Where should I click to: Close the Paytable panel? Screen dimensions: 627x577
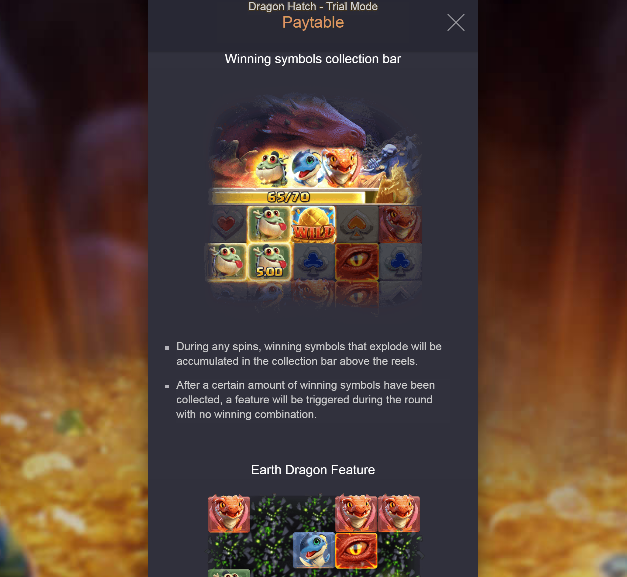point(455,22)
